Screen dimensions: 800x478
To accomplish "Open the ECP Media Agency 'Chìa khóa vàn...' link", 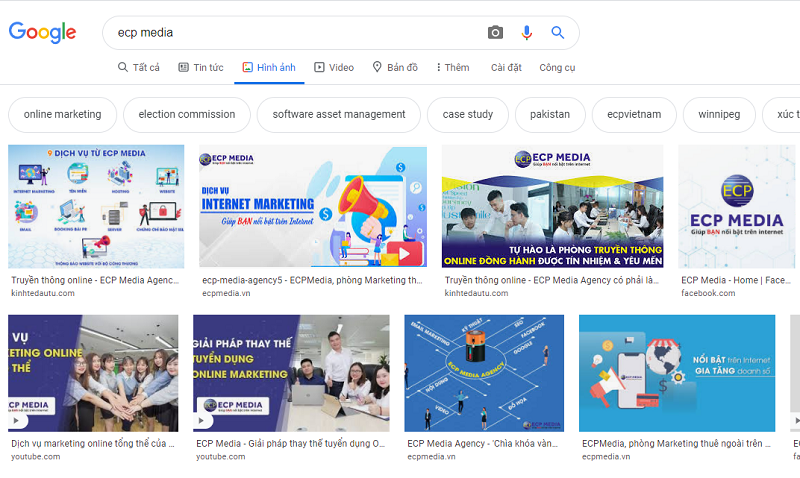I will pyautogui.click(x=482, y=443).
